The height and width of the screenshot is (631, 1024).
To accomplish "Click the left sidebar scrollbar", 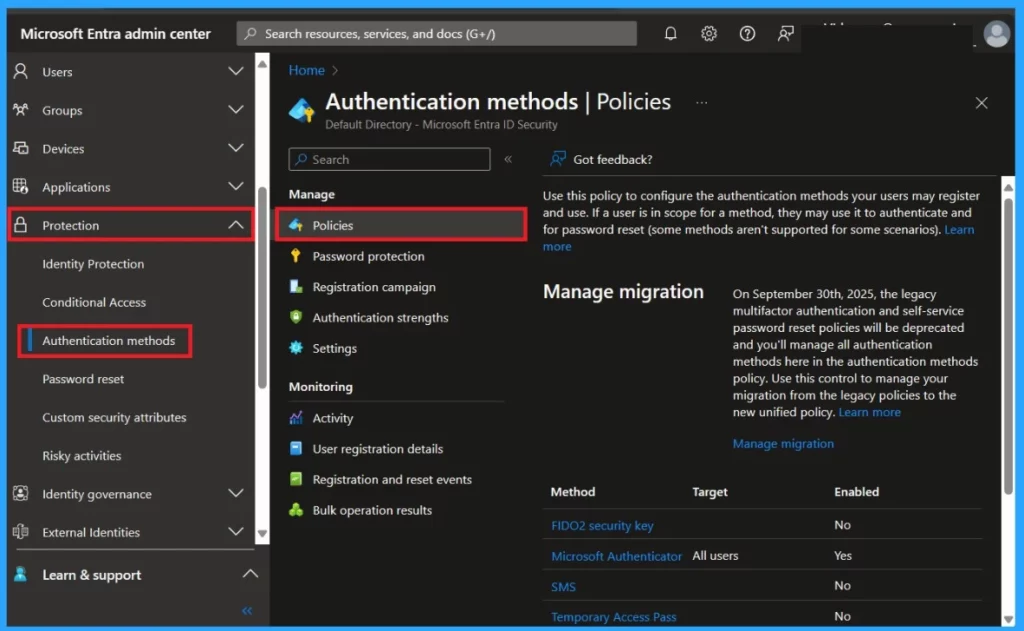I will coord(262,290).
